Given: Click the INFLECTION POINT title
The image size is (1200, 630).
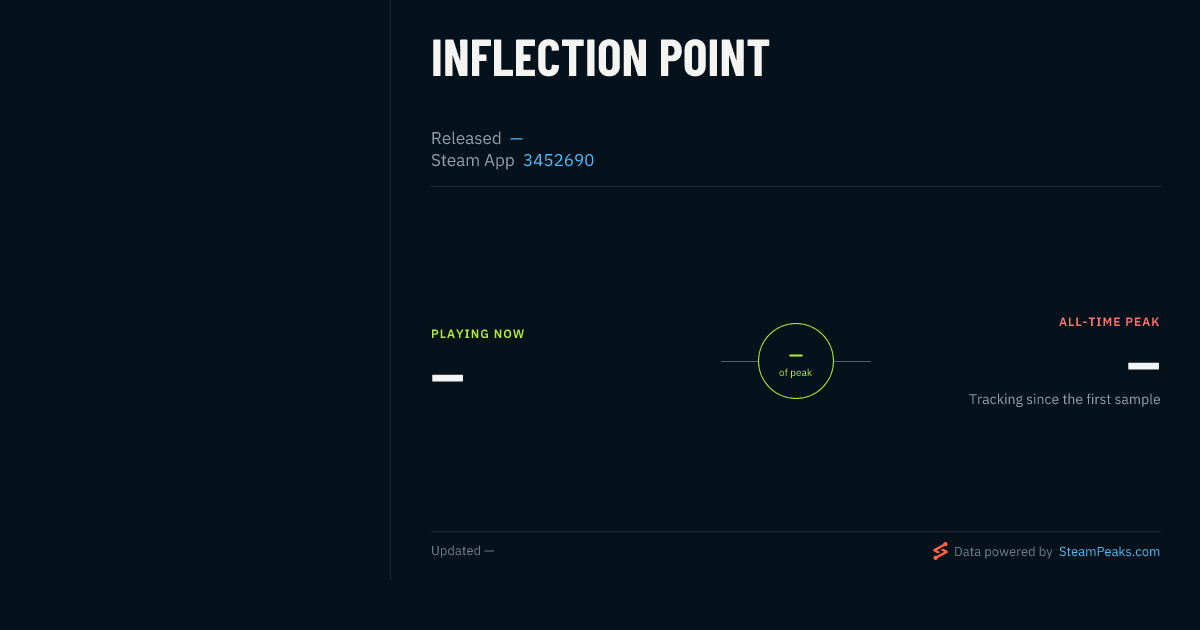Looking at the screenshot, I should pyautogui.click(x=600, y=58).
